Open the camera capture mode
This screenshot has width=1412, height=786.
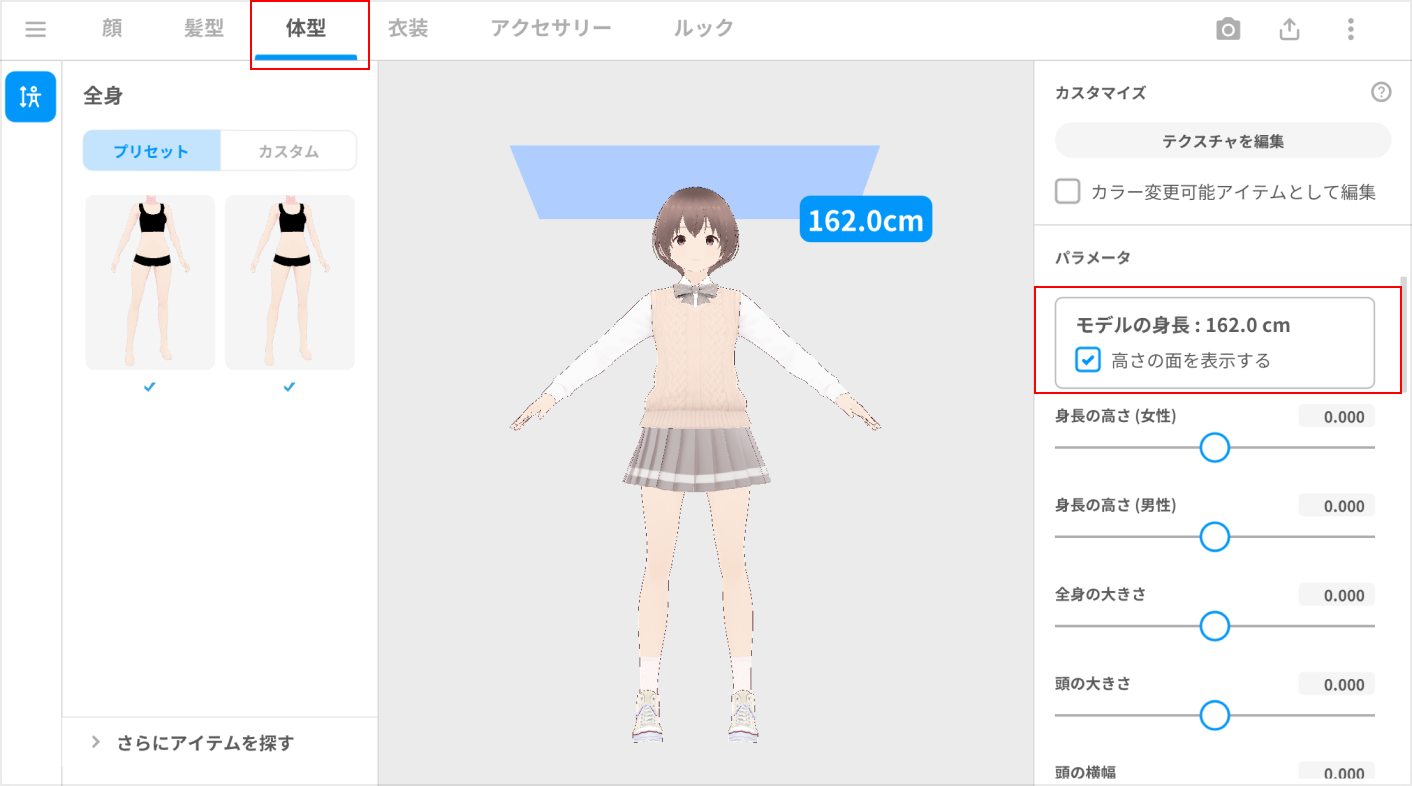pyautogui.click(x=1228, y=29)
